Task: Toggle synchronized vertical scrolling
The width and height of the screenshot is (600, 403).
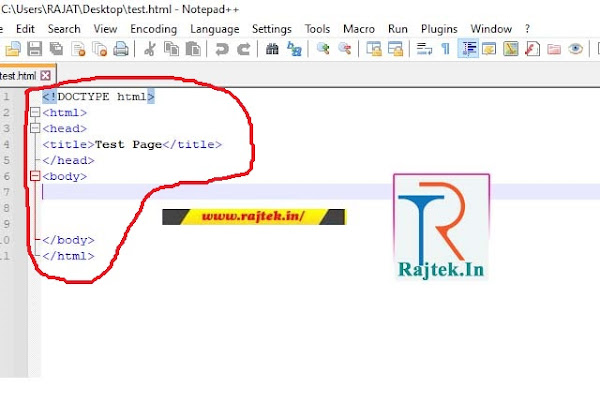Action: 374,49
